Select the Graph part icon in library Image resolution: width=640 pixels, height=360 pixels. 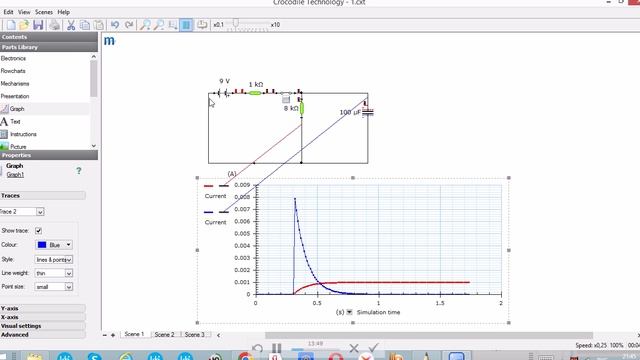4,109
